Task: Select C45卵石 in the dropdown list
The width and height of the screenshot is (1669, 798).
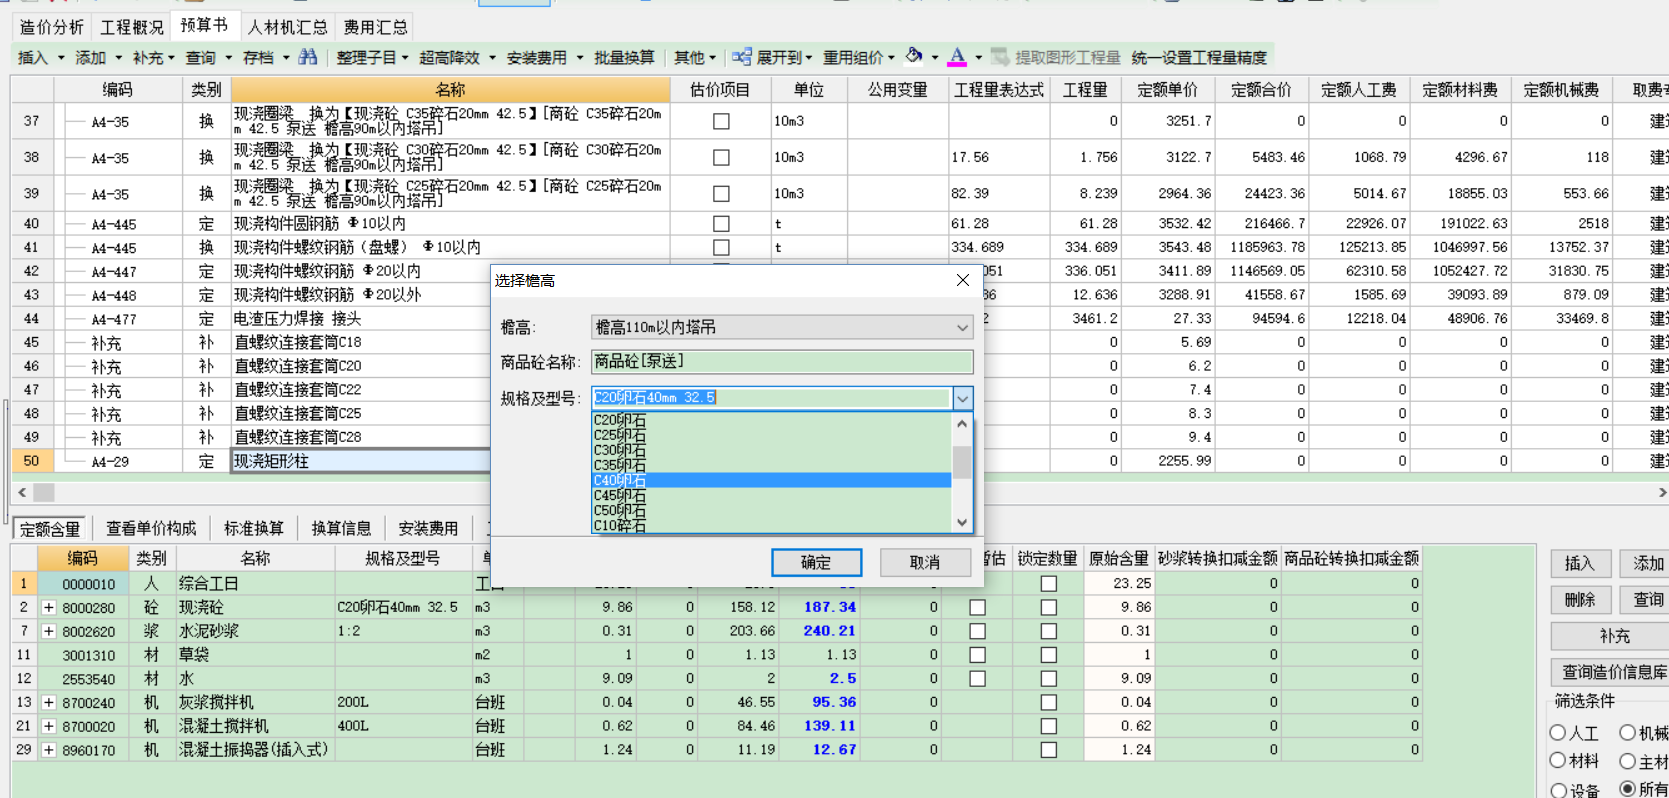Action: click(x=771, y=495)
